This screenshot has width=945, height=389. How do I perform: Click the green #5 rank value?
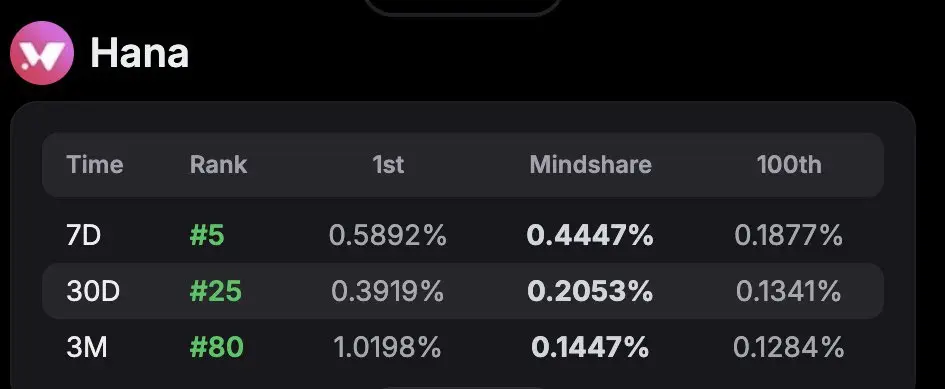(x=207, y=235)
